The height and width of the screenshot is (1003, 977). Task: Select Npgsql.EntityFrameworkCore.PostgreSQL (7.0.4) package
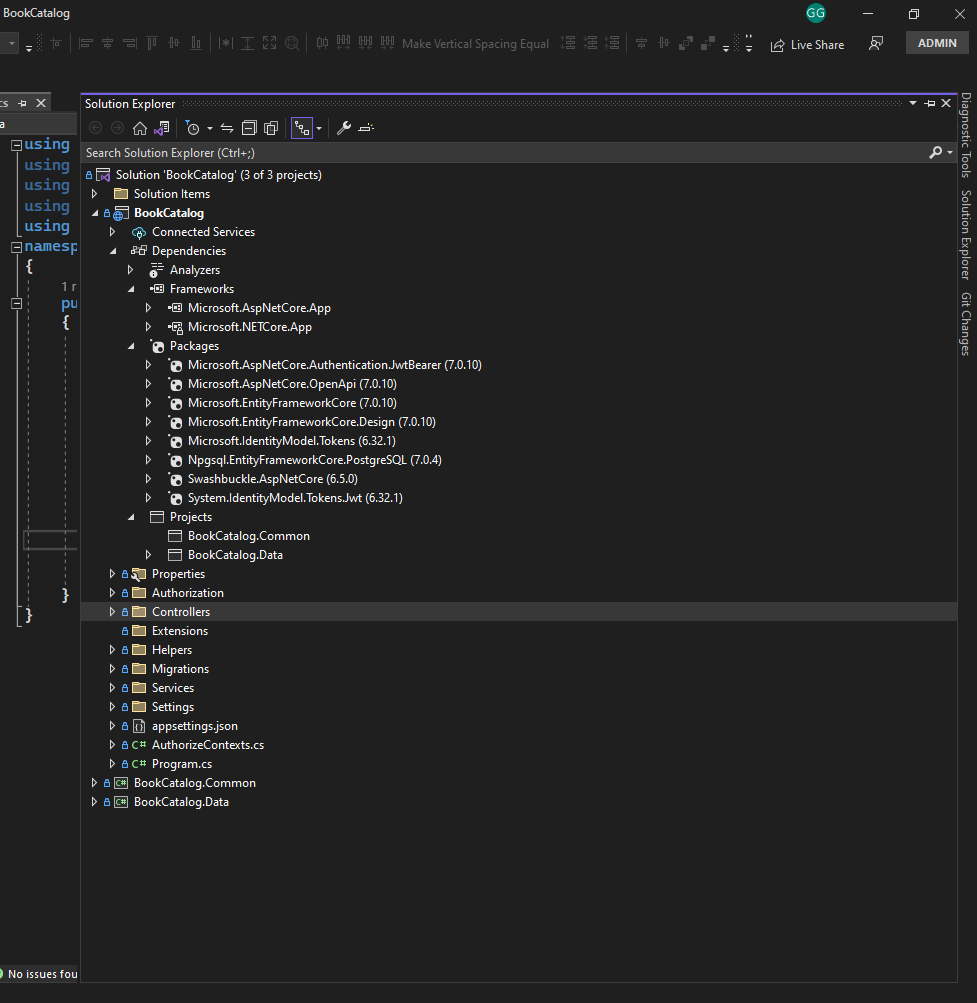click(315, 460)
